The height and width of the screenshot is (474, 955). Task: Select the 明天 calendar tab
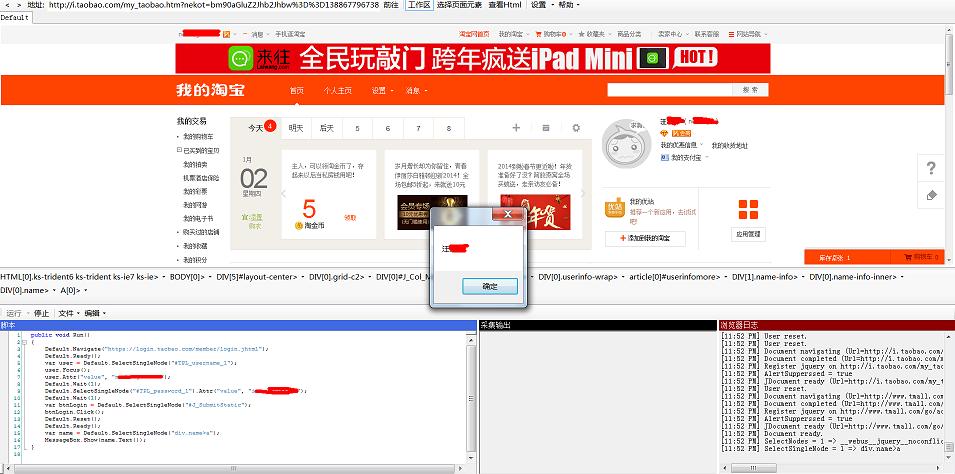(296, 128)
